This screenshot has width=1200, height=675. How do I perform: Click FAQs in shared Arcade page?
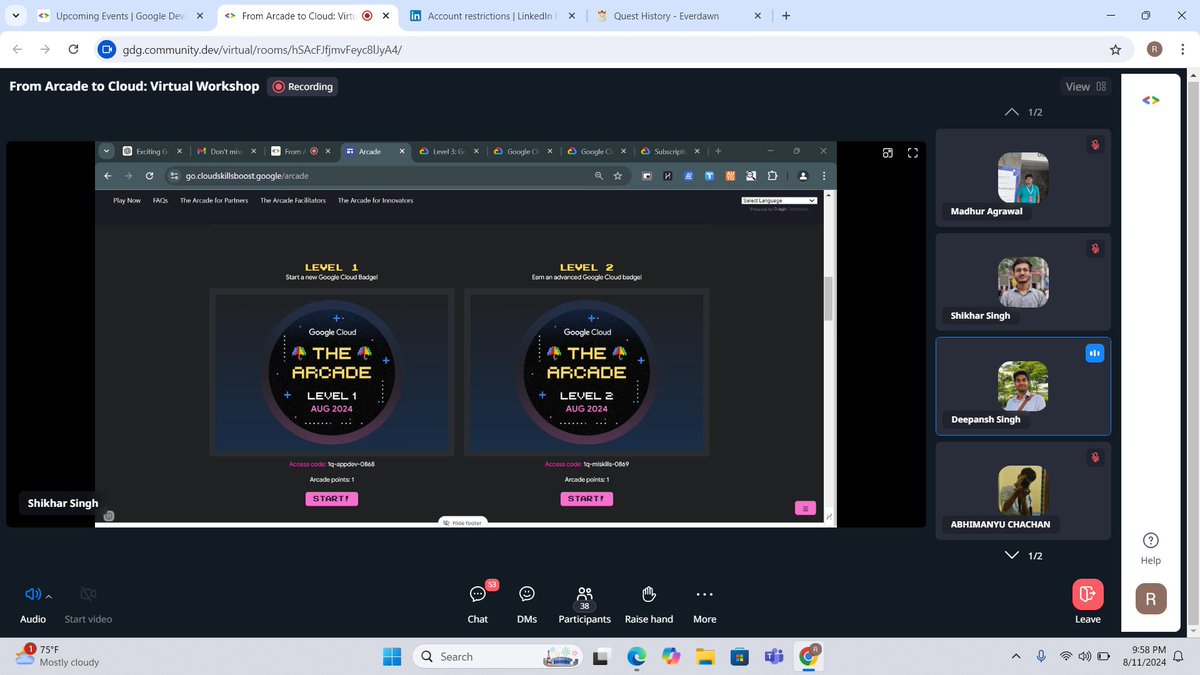[x=160, y=200]
